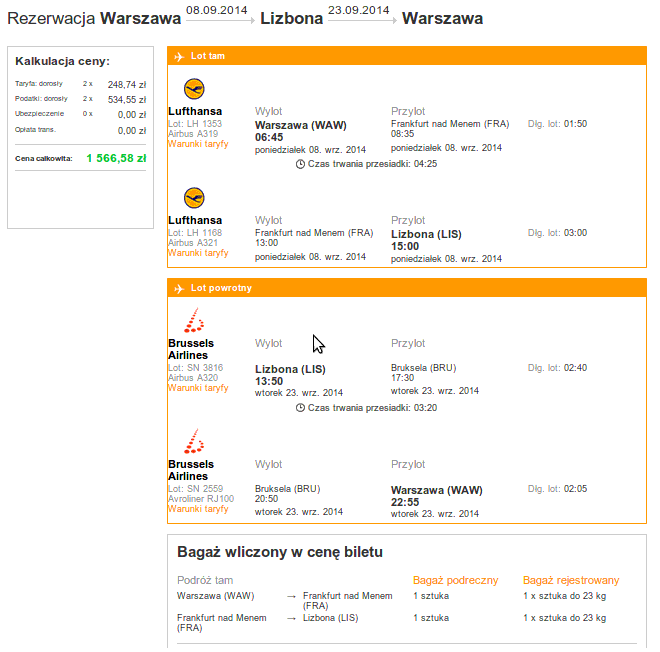This screenshot has height=652, width=660.
Task: Click the Bagaż wliczony w cenę biletu heading
Action: [x=280, y=552]
